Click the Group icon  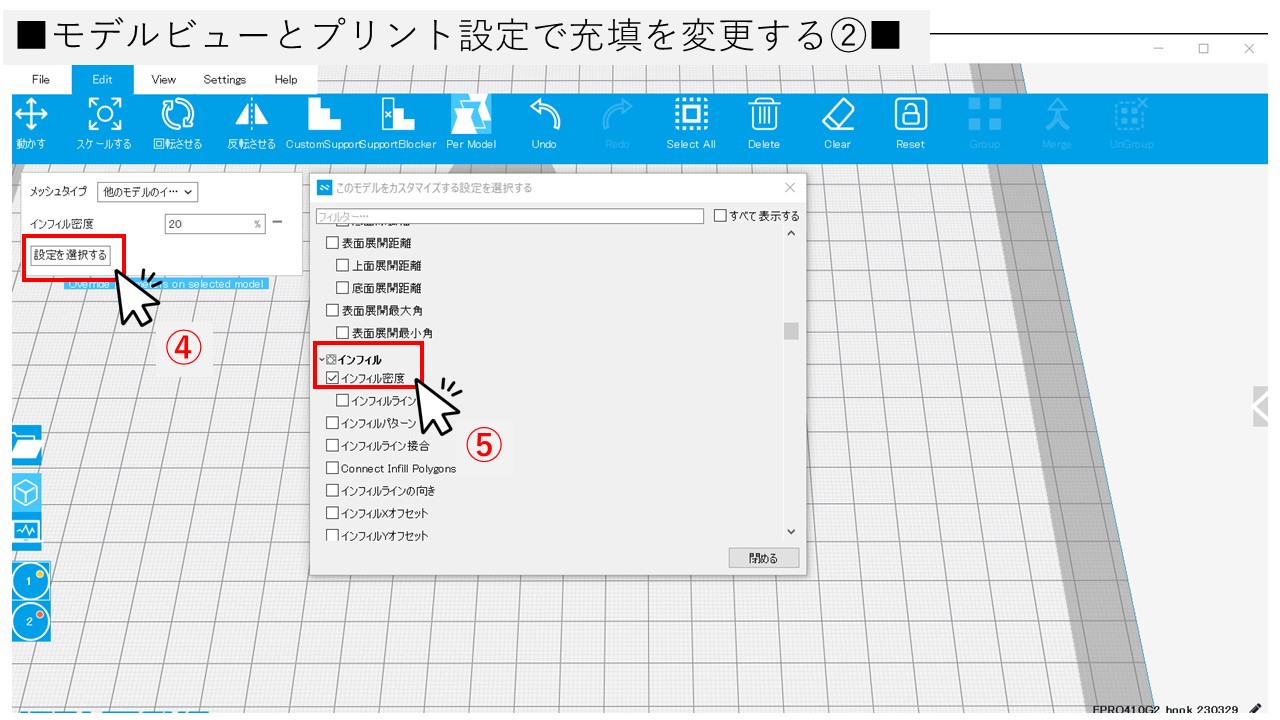pyautogui.click(x=985, y=114)
